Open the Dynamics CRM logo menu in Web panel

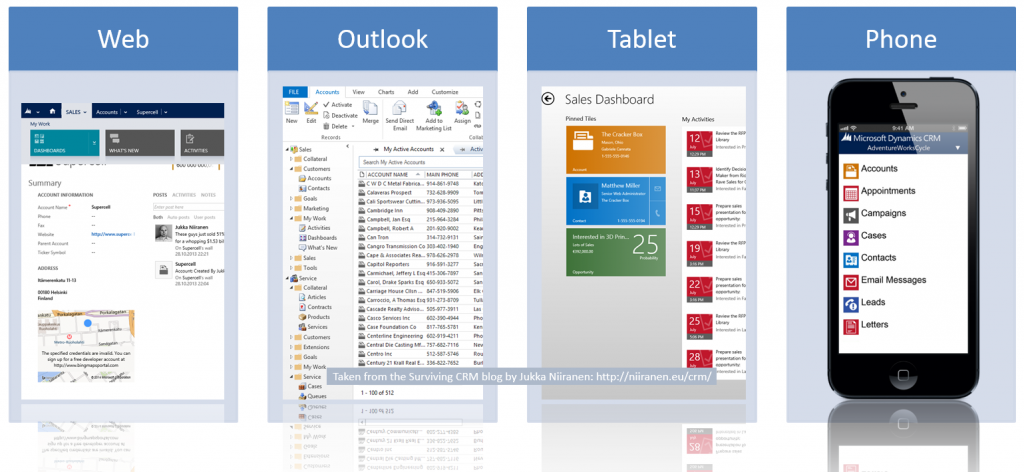click(30, 112)
